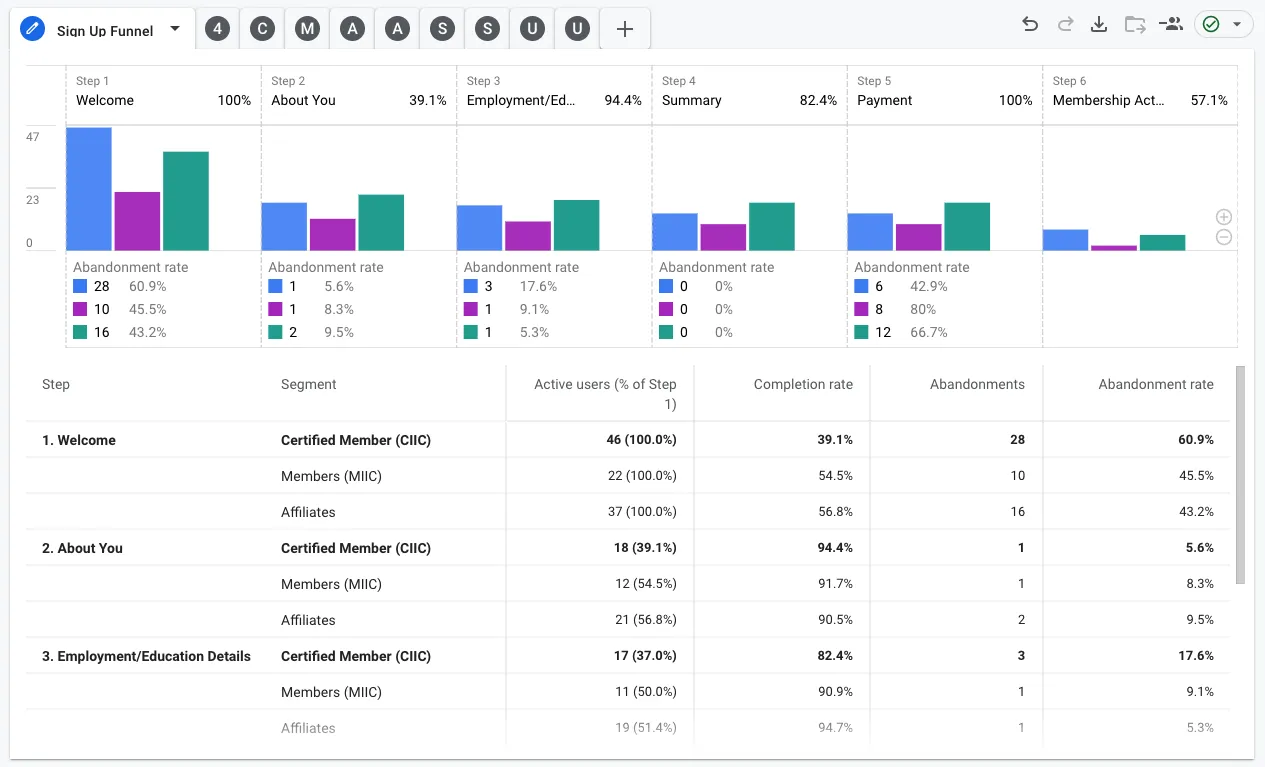Screen dimensions: 1265x767
Task: Click the 90.5% completion rate cell
Action: [x=835, y=620]
